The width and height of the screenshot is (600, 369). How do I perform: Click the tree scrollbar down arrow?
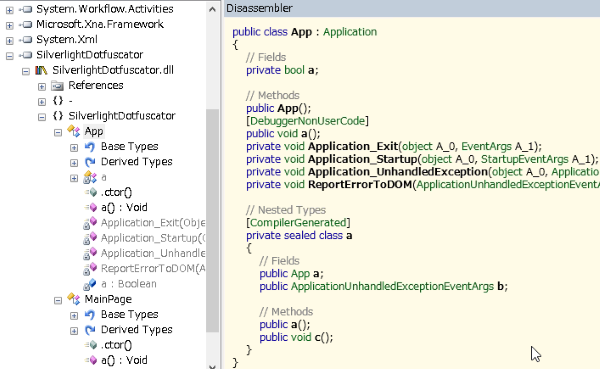click(212, 366)
